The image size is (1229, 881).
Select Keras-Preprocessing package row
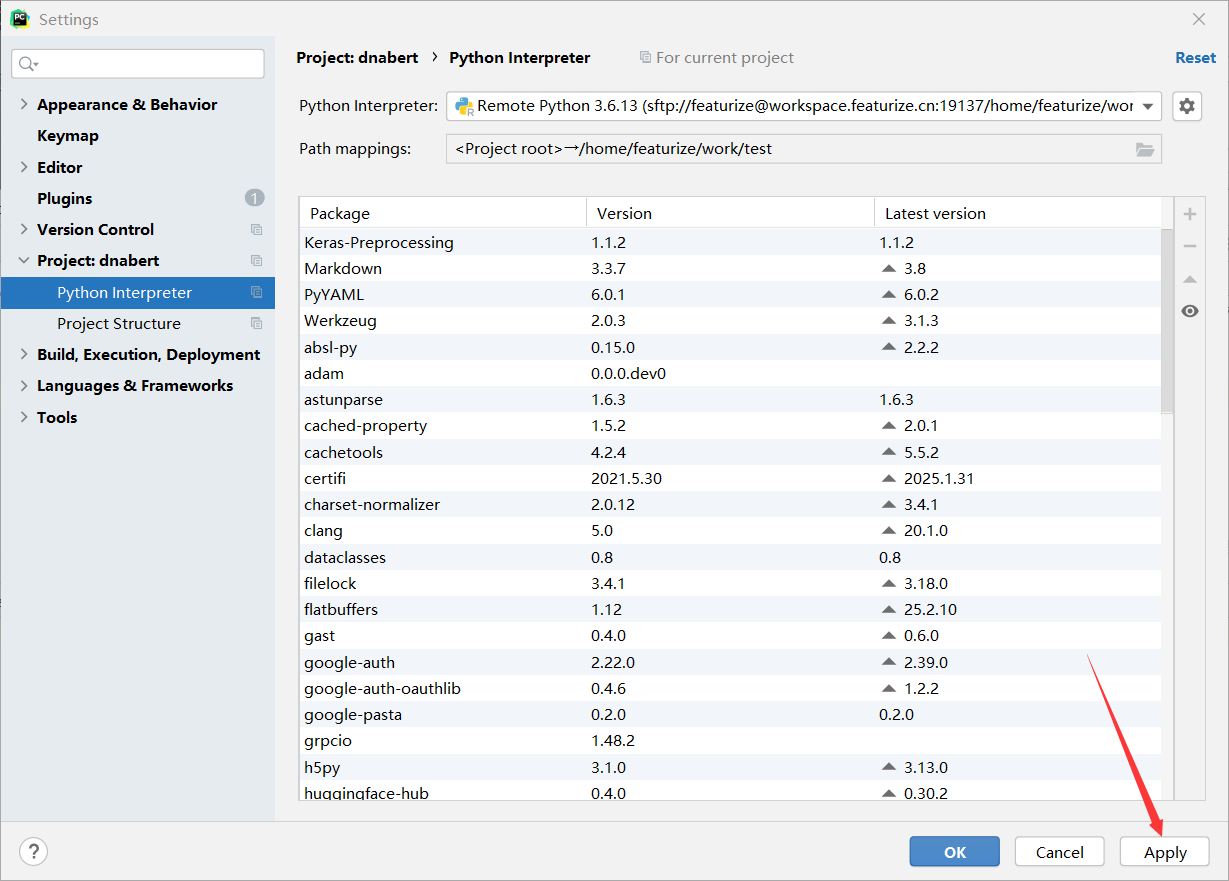coord(731,242)
